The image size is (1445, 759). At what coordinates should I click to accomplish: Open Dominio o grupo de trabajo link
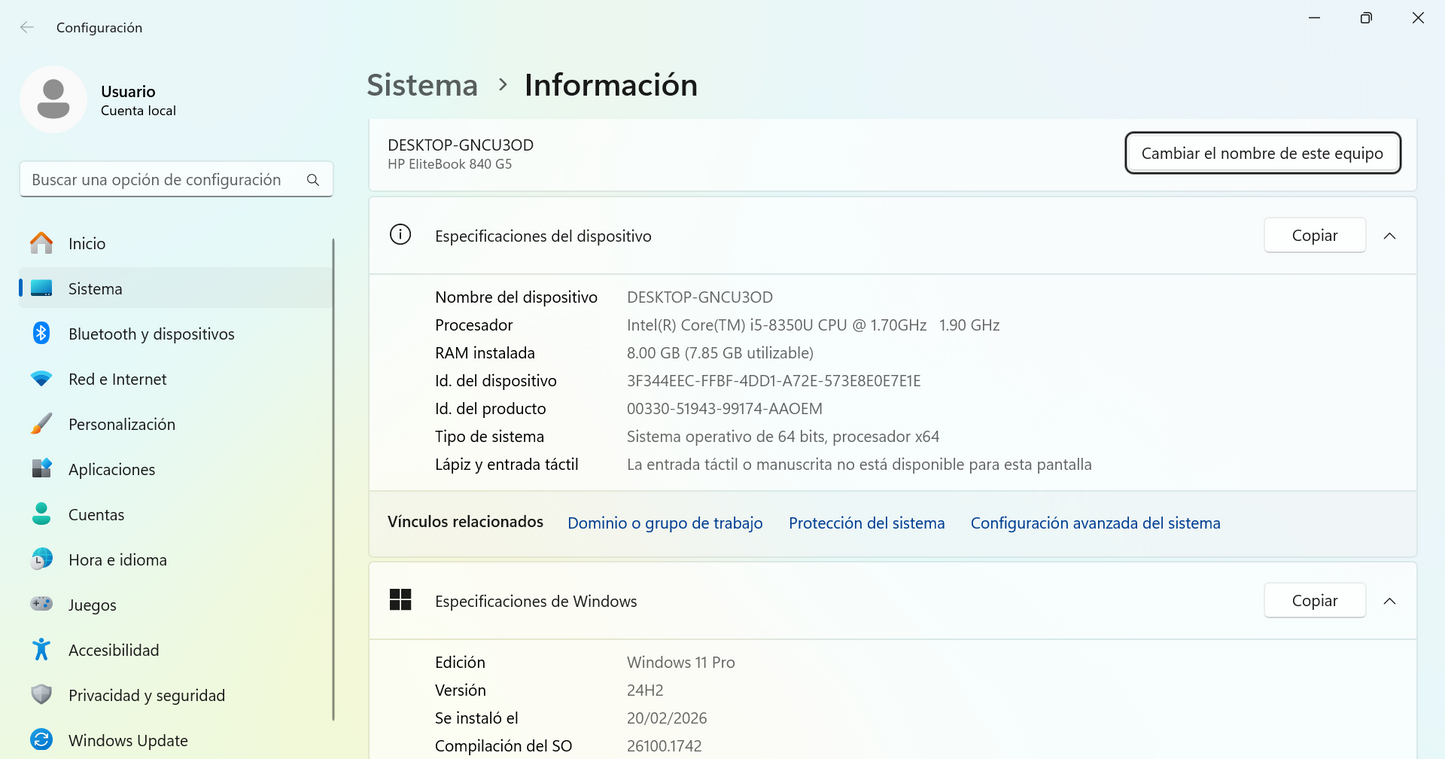(x=665, y=523)
